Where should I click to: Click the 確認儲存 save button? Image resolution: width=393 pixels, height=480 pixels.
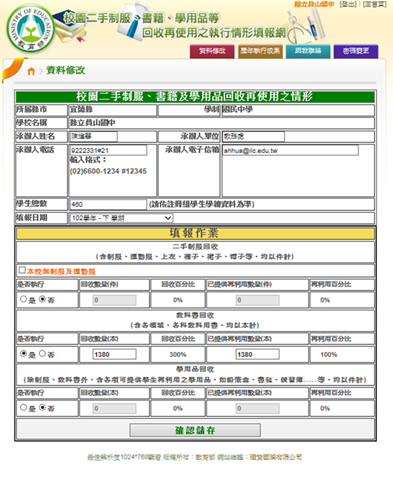(195, 430)
